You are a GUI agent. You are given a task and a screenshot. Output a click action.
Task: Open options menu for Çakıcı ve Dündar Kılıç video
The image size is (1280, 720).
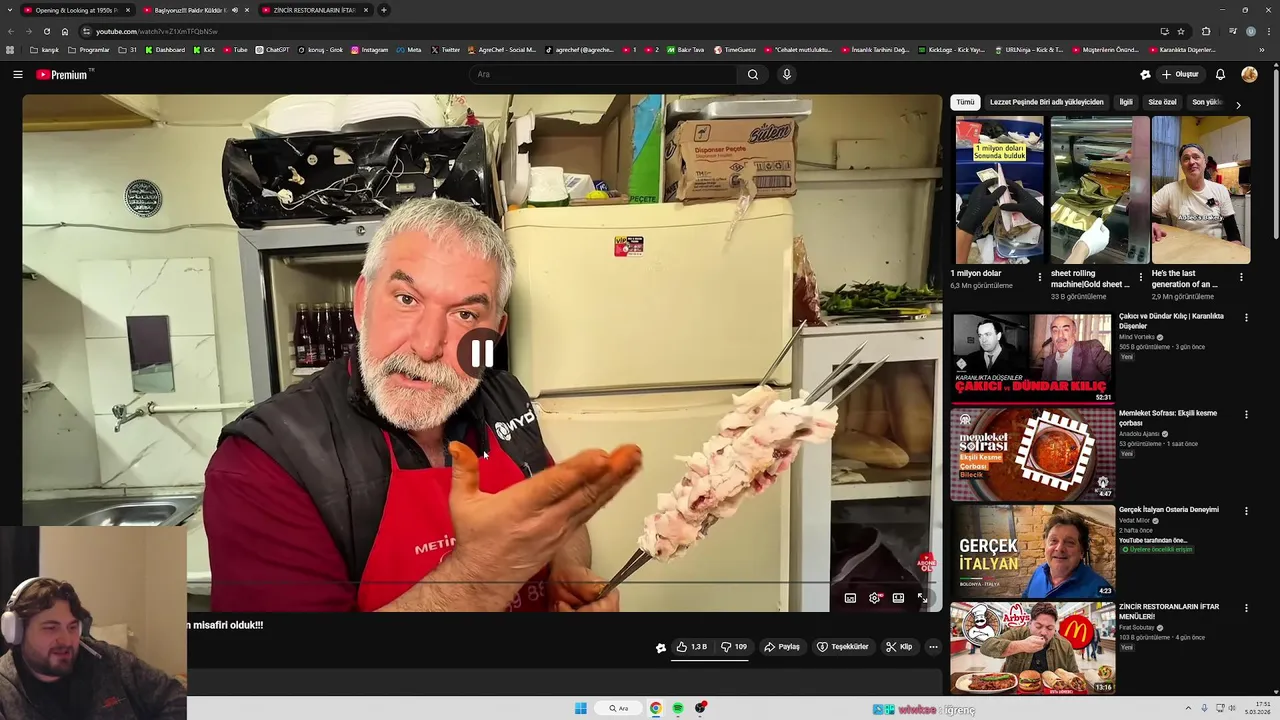click(1246, 318)
